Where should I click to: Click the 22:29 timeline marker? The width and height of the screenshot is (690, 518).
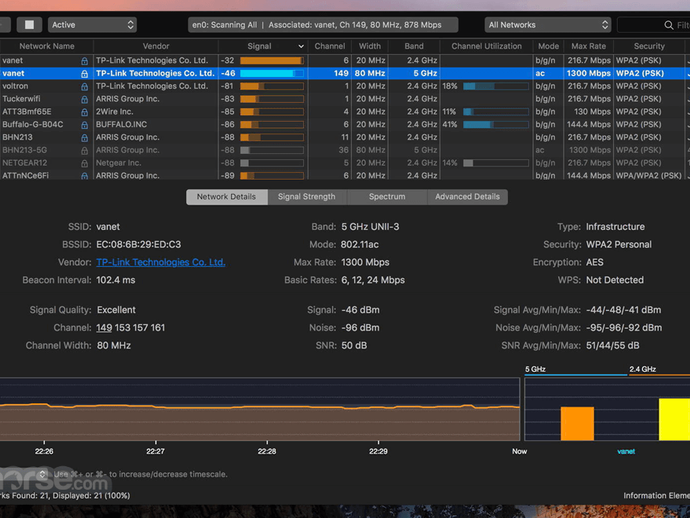(378, 451)
